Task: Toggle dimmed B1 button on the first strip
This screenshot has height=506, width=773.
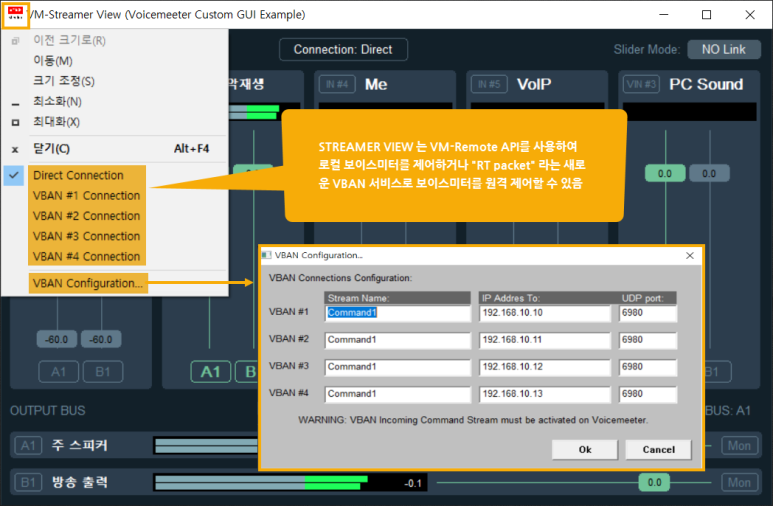Action: coord(103,372)
